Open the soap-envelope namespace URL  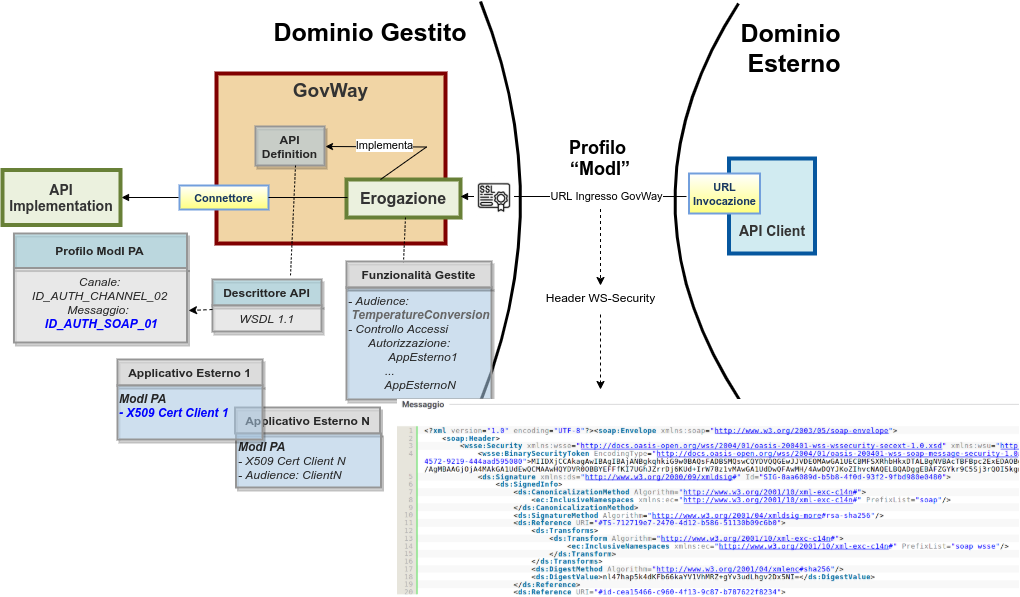(801, 431)
